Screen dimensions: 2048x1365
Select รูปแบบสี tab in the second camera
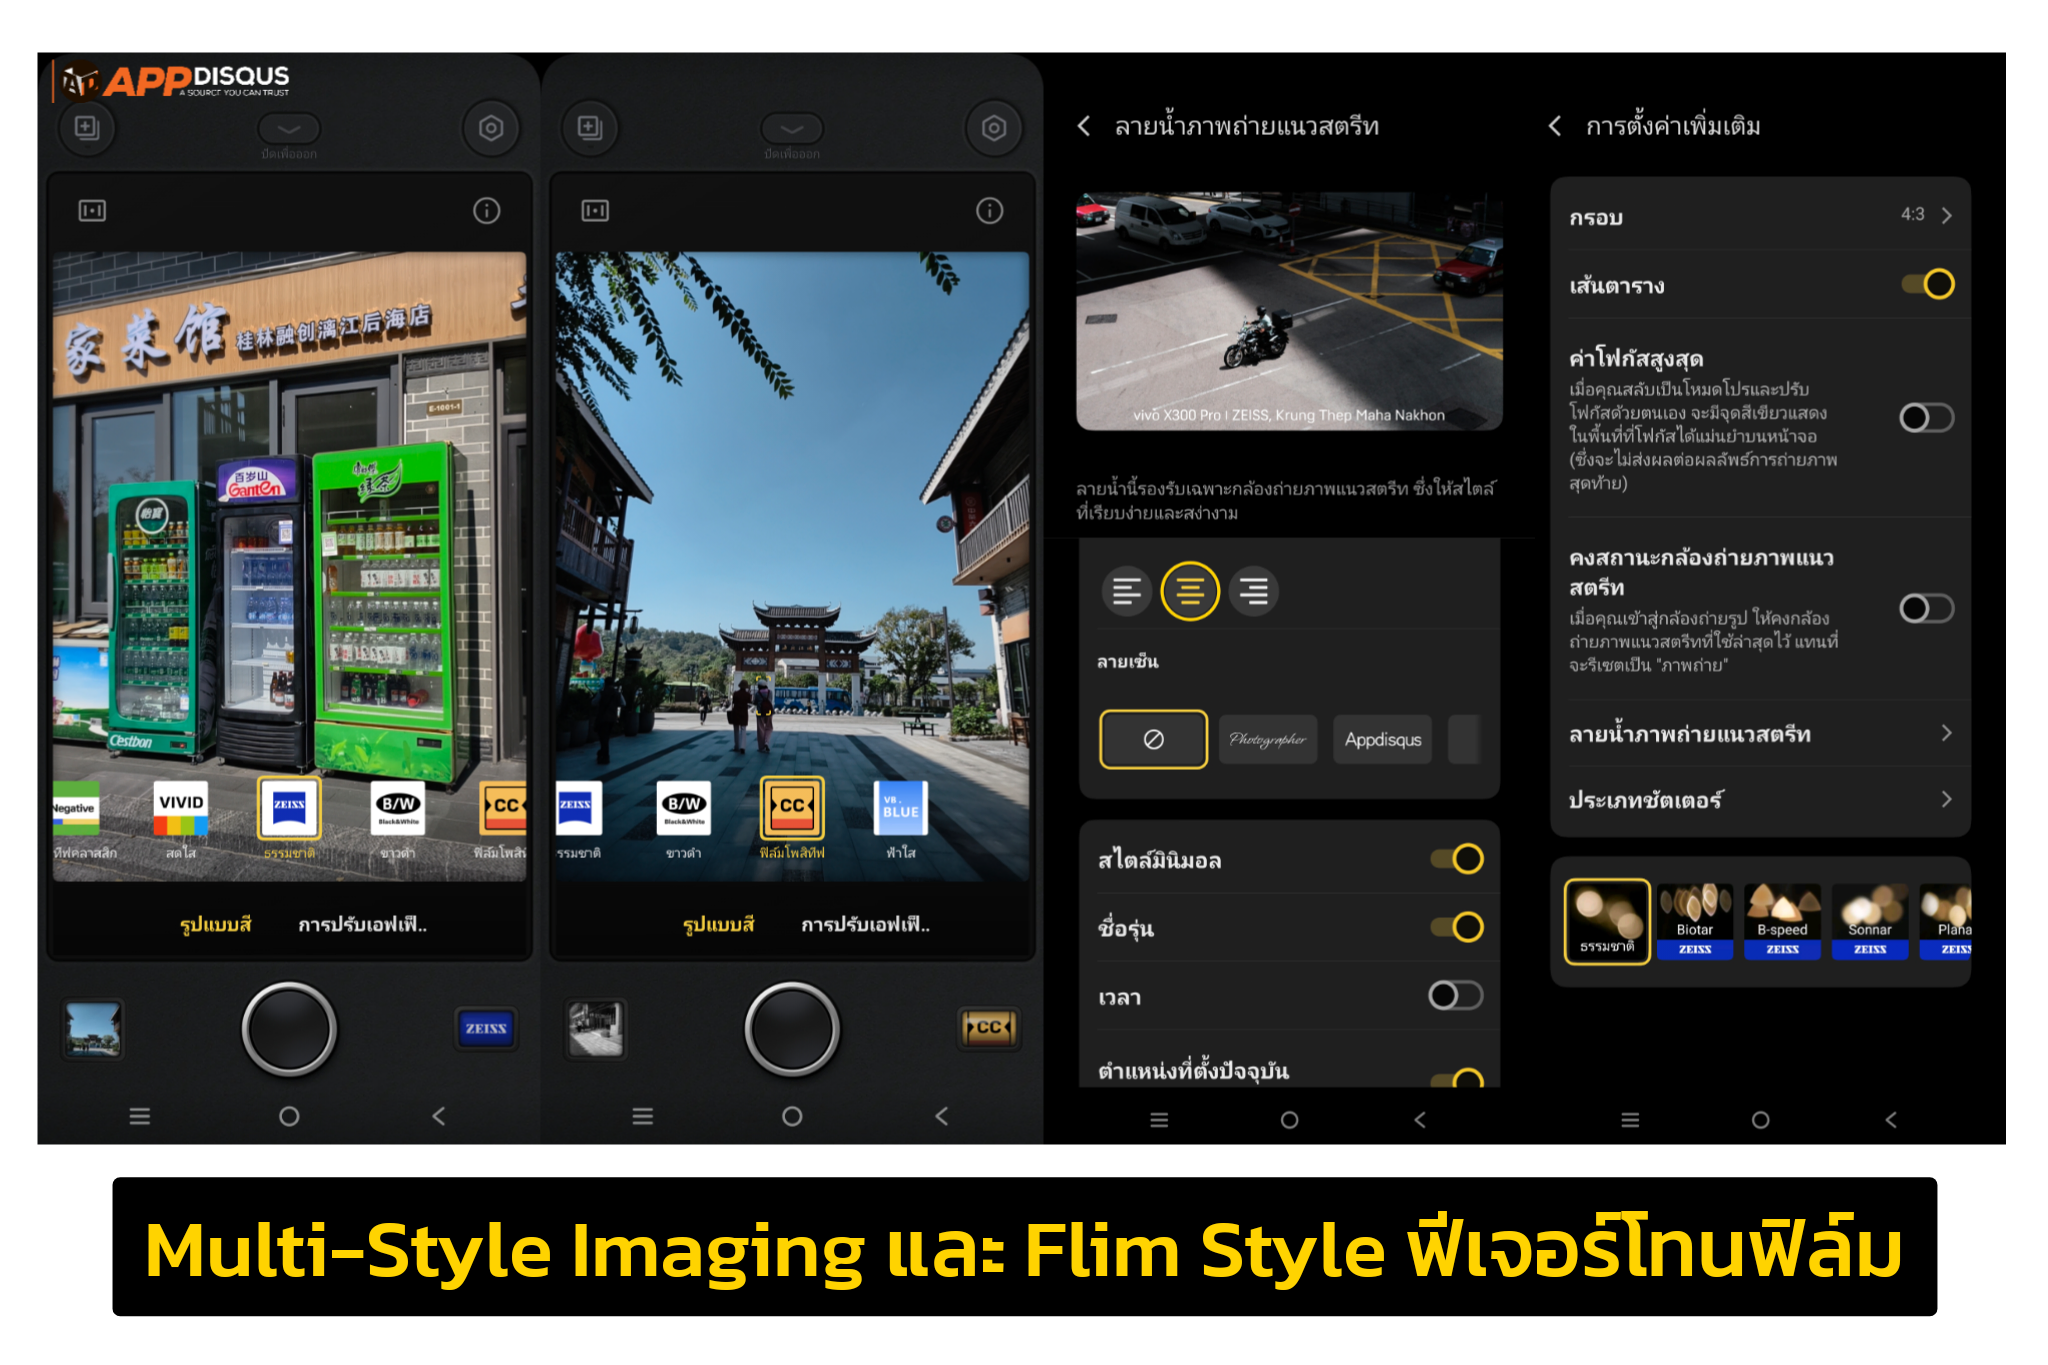click(x=718, y=925)
